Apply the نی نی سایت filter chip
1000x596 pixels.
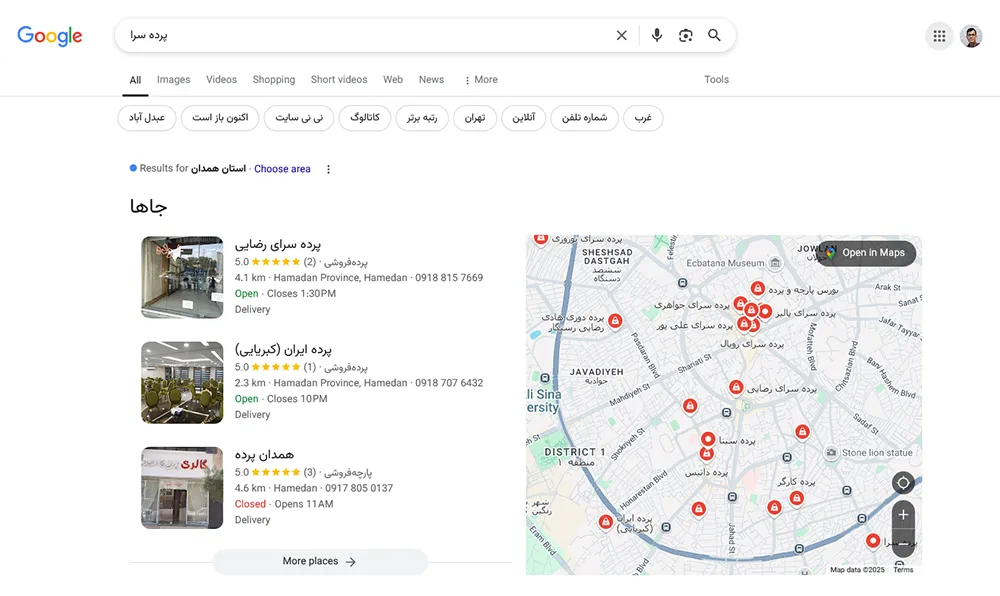299,118
